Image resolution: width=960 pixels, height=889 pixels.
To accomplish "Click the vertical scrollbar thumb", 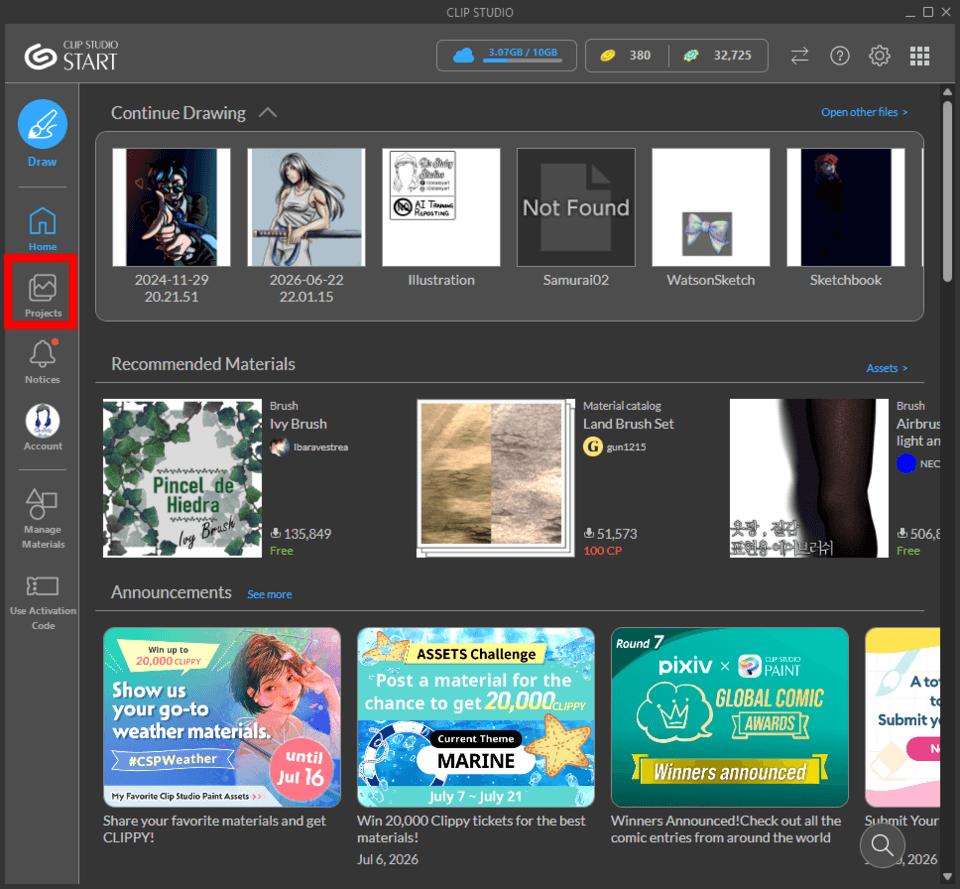I will [x=947, y=191].
